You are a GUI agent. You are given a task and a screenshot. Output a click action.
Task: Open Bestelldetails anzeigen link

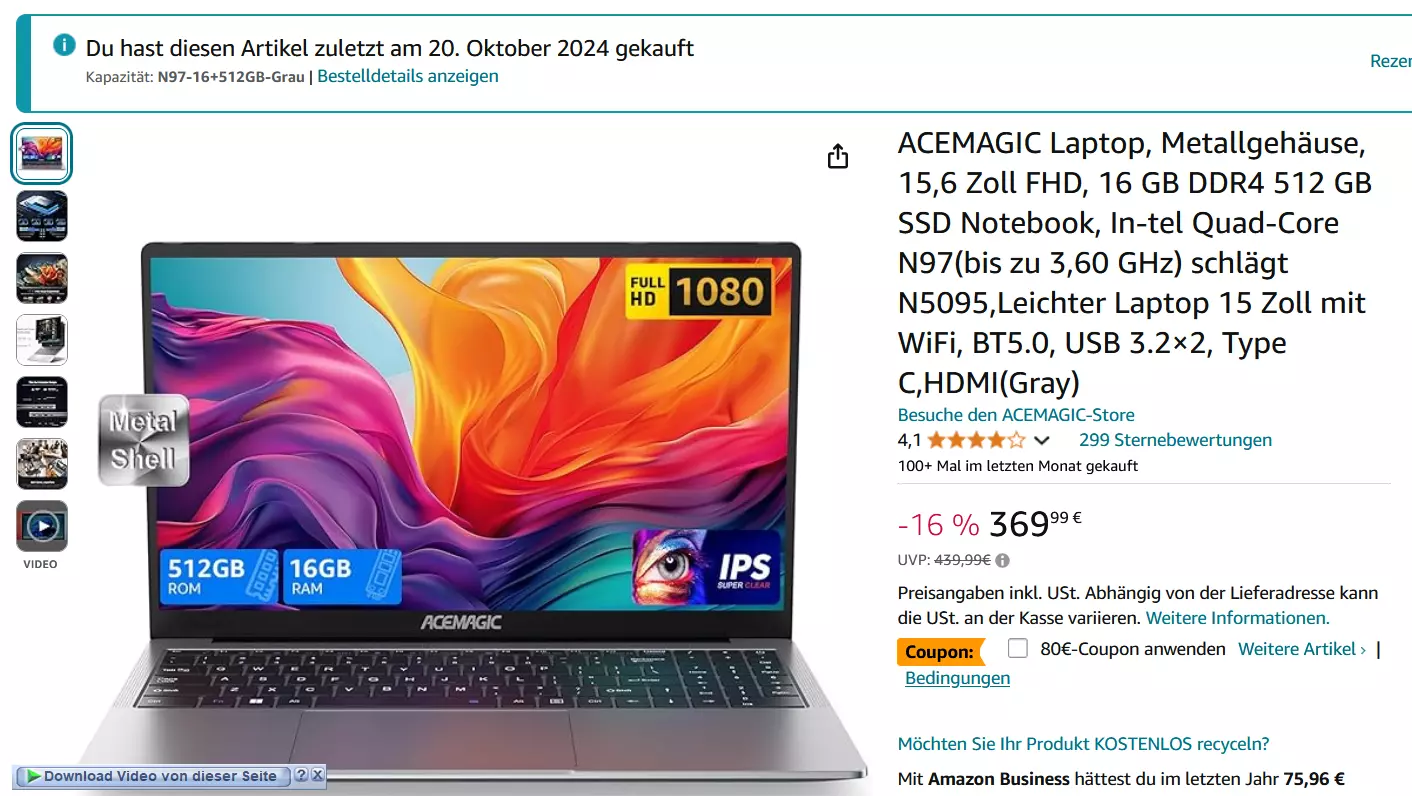pos(408,76)
